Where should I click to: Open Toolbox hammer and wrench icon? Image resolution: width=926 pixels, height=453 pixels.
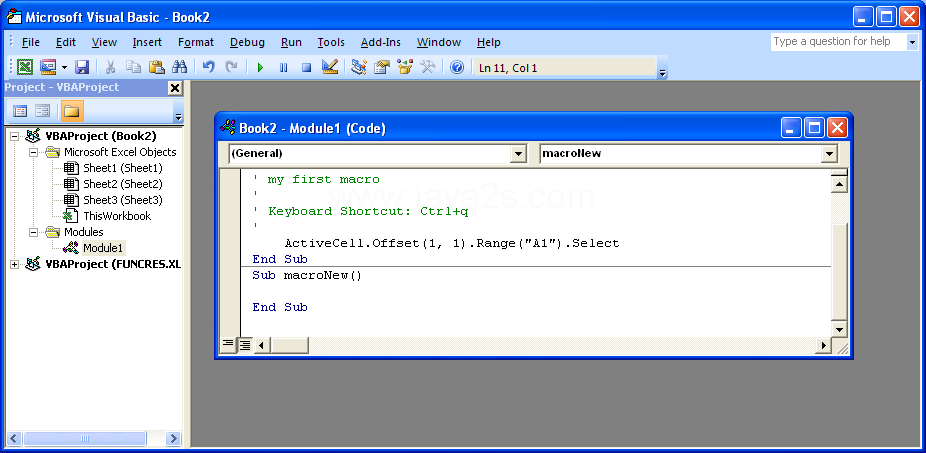point(428,67)
